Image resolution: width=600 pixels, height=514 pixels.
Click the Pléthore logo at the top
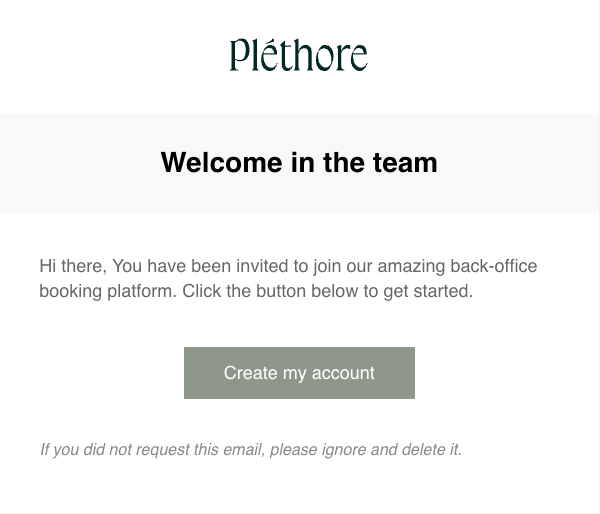click(298, 56)
